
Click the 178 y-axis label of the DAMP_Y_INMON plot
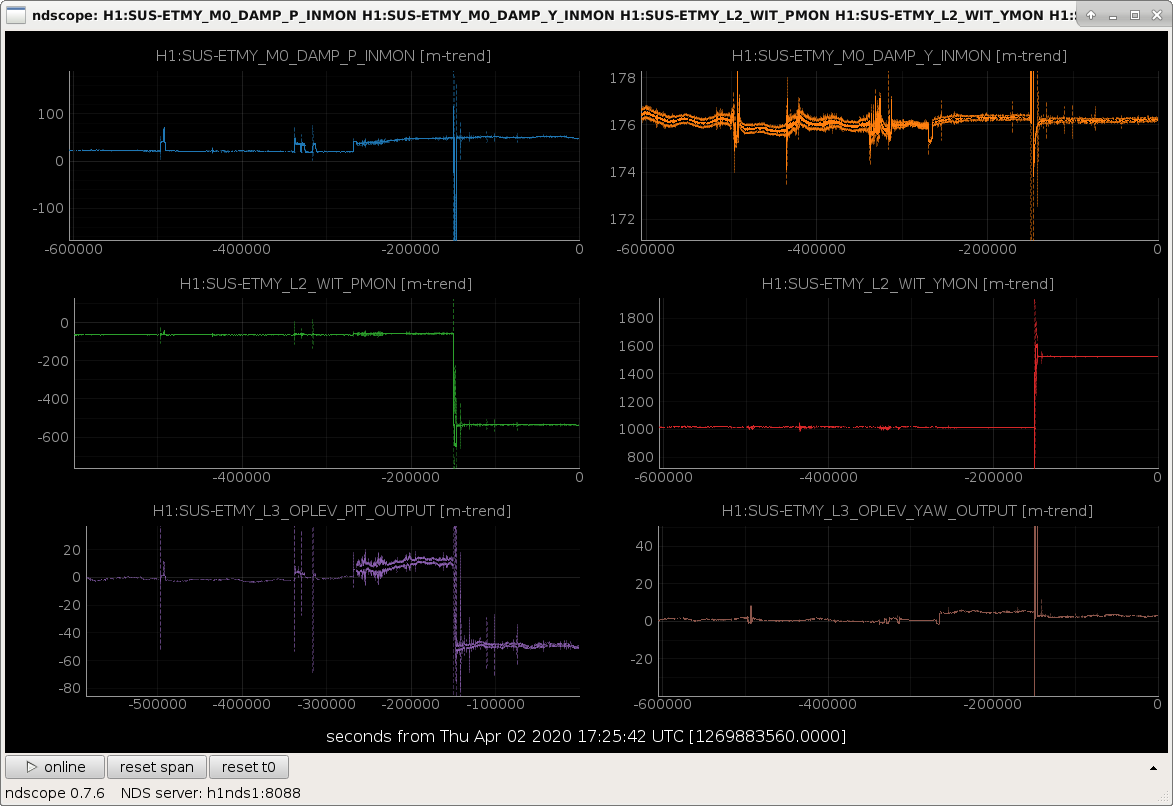point(622,78)
